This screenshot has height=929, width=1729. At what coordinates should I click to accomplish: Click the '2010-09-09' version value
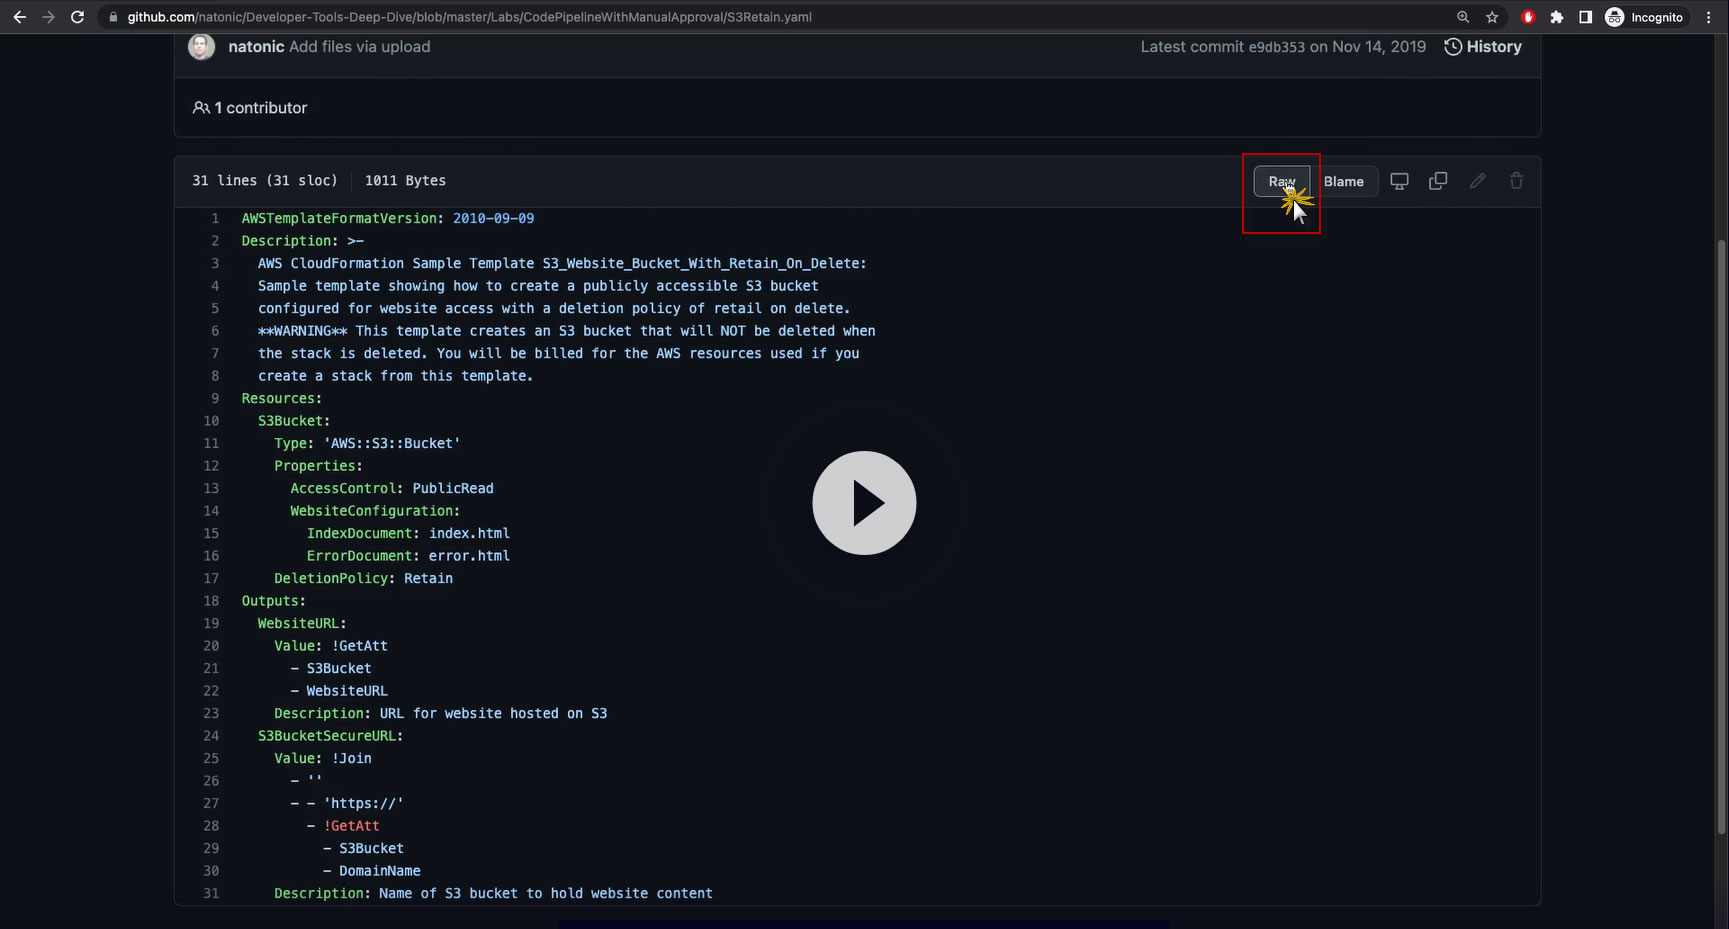pos(493,218)
